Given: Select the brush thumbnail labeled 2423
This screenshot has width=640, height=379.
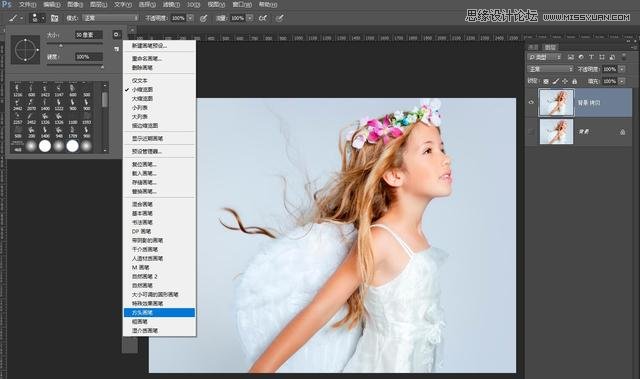Looking at the screenshot, I should tap(45, 90).
